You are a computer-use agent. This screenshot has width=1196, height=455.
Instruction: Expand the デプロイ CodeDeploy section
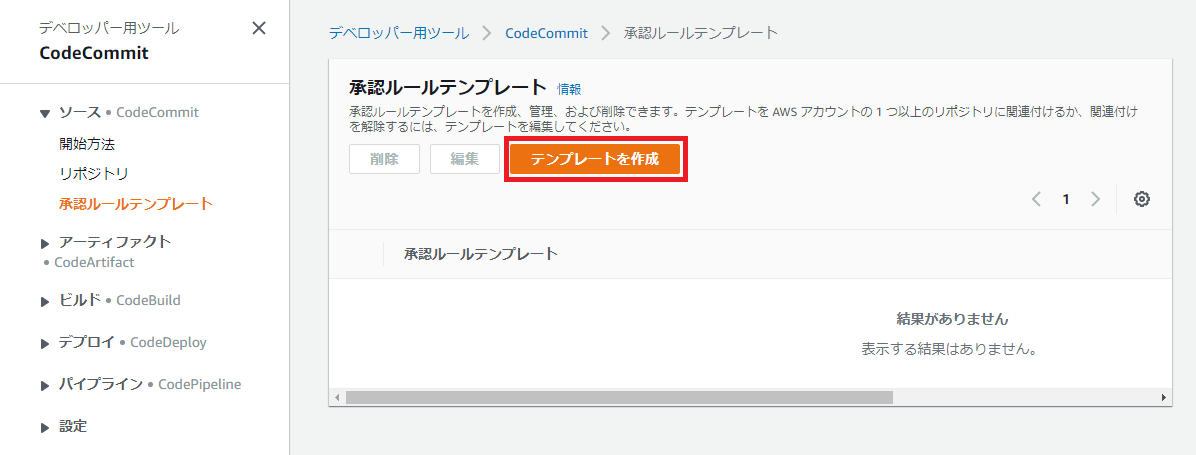point(45,343)
